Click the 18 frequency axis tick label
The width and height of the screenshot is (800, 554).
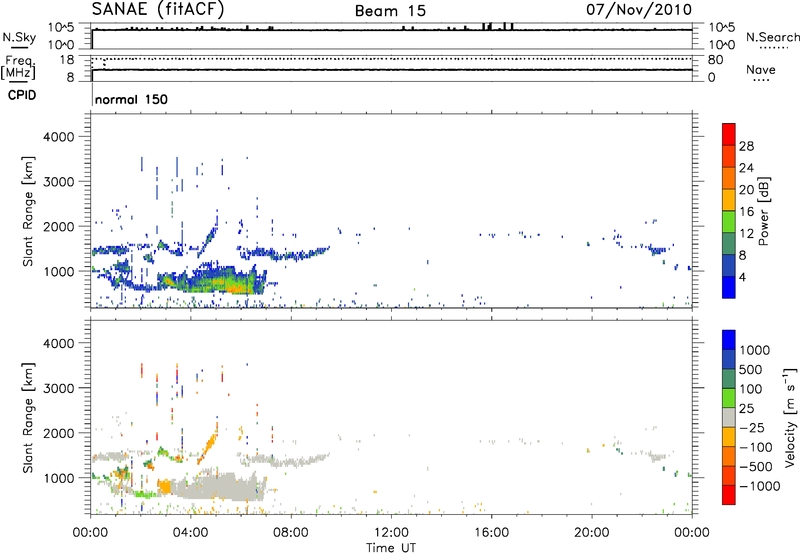(67, 60)
